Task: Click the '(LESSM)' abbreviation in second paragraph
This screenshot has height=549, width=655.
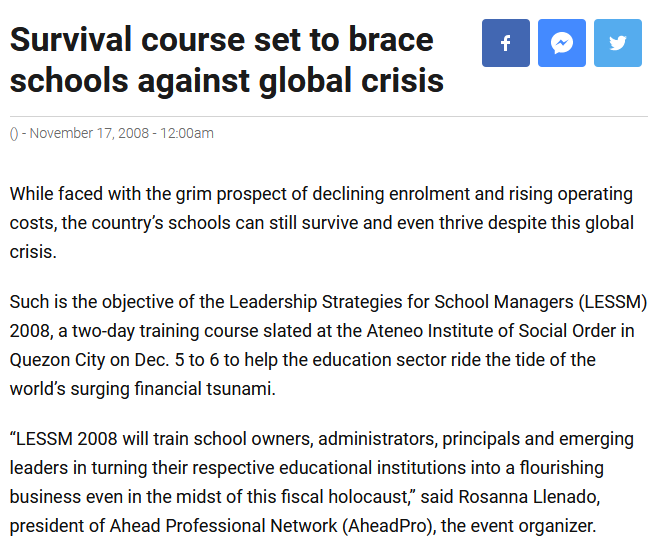Action: pos(613,302)
